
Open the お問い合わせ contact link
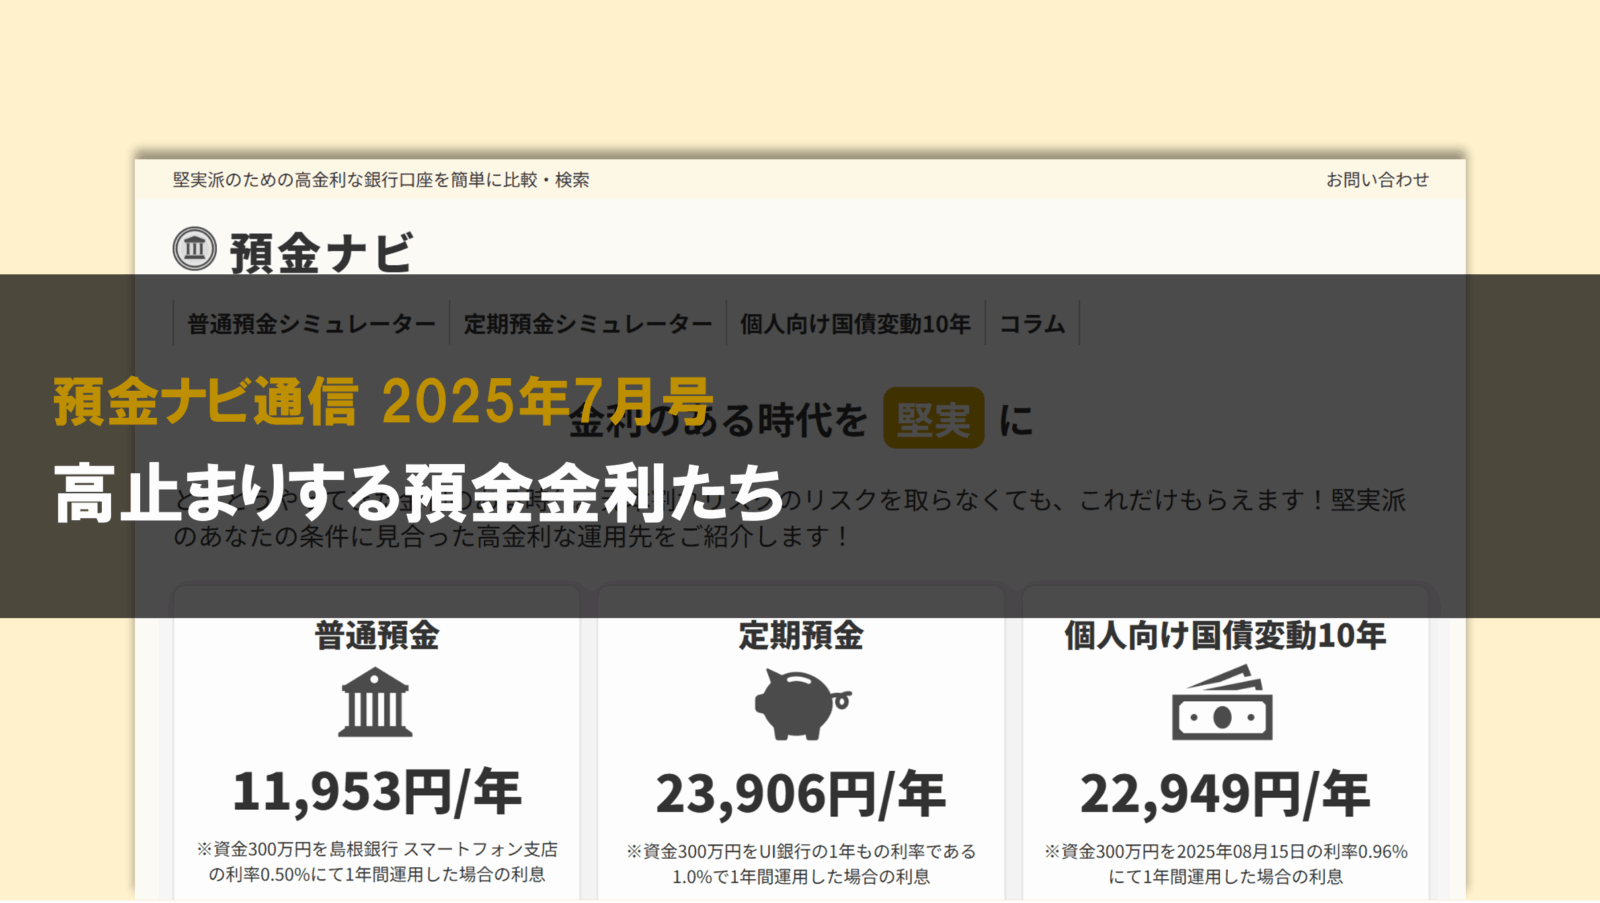point(1377,180)
